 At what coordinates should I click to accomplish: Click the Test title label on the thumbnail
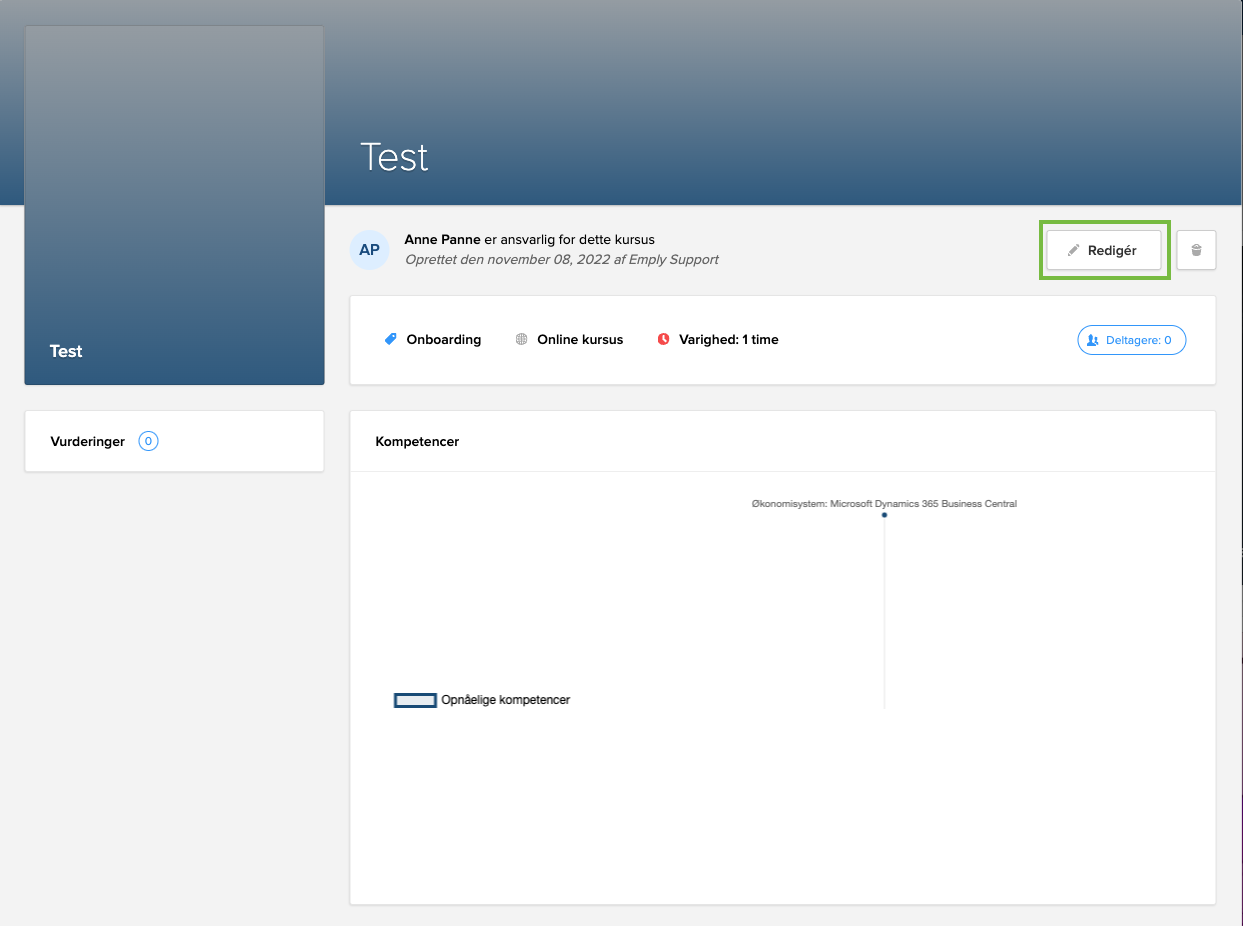pos(65,351)
